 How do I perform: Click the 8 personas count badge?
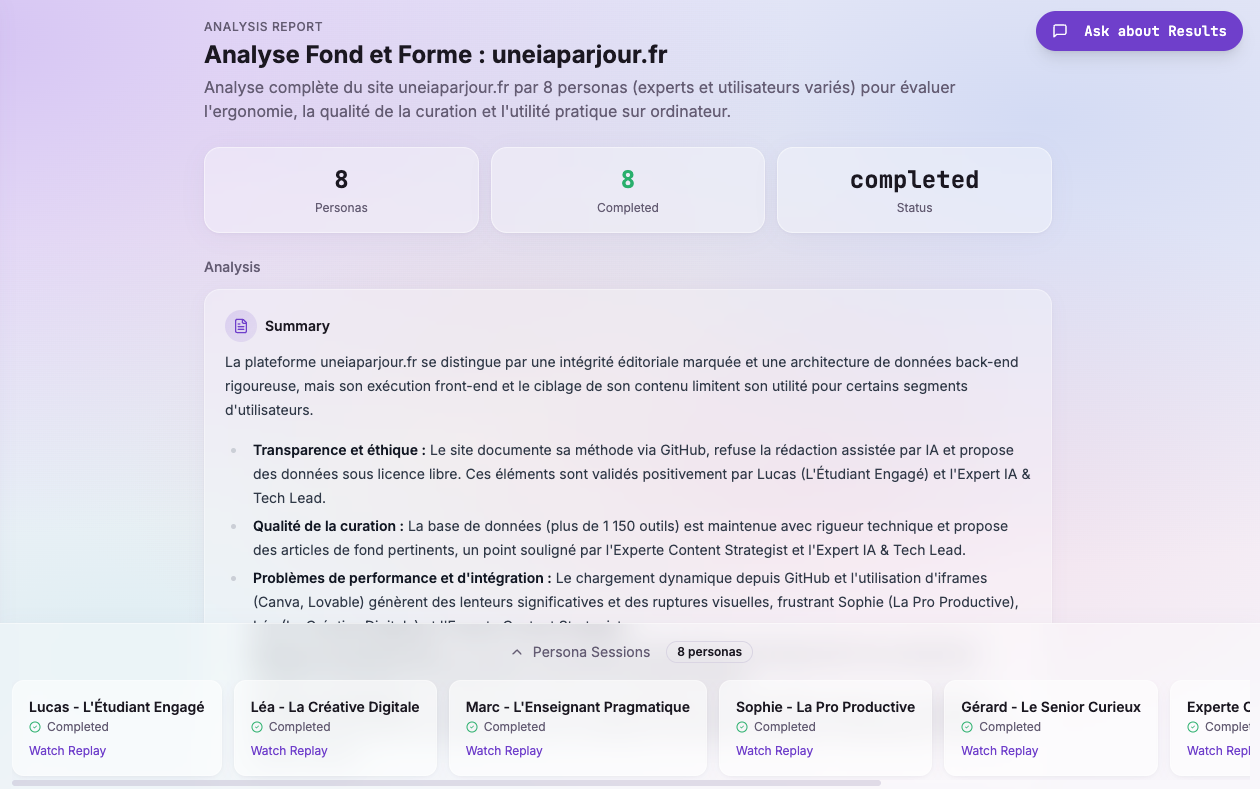tap(709, 652)
